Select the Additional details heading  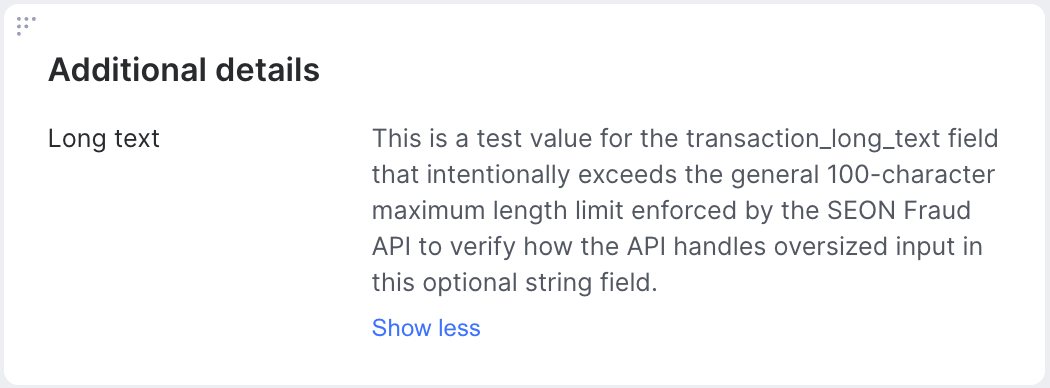click(x=183, y=70)
